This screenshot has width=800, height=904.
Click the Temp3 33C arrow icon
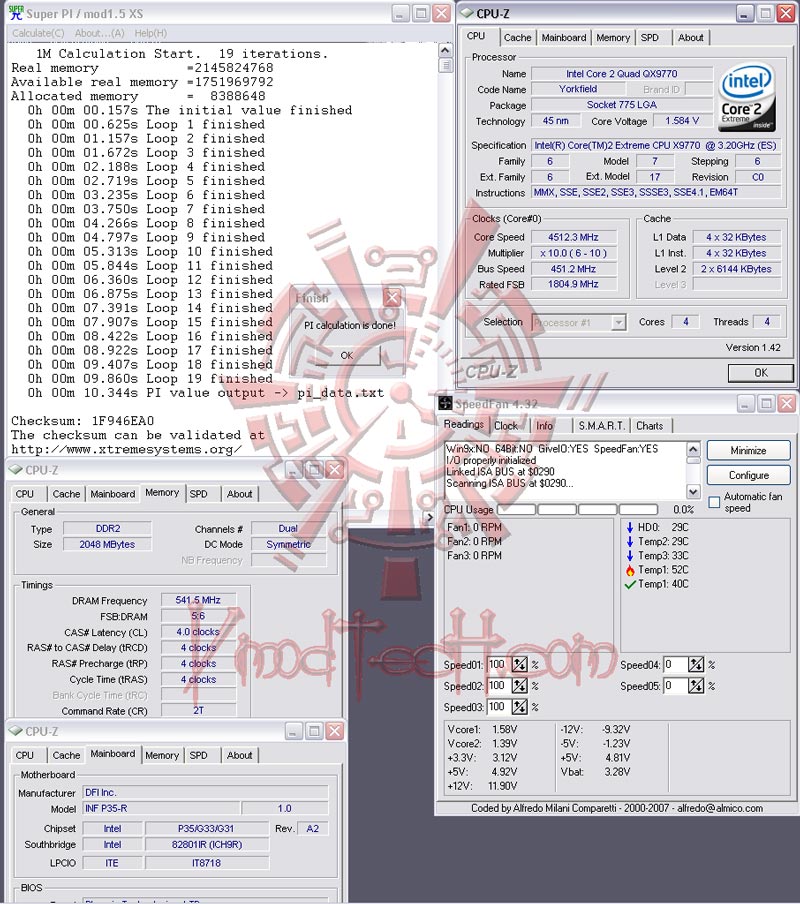click(x=630, y=555)
